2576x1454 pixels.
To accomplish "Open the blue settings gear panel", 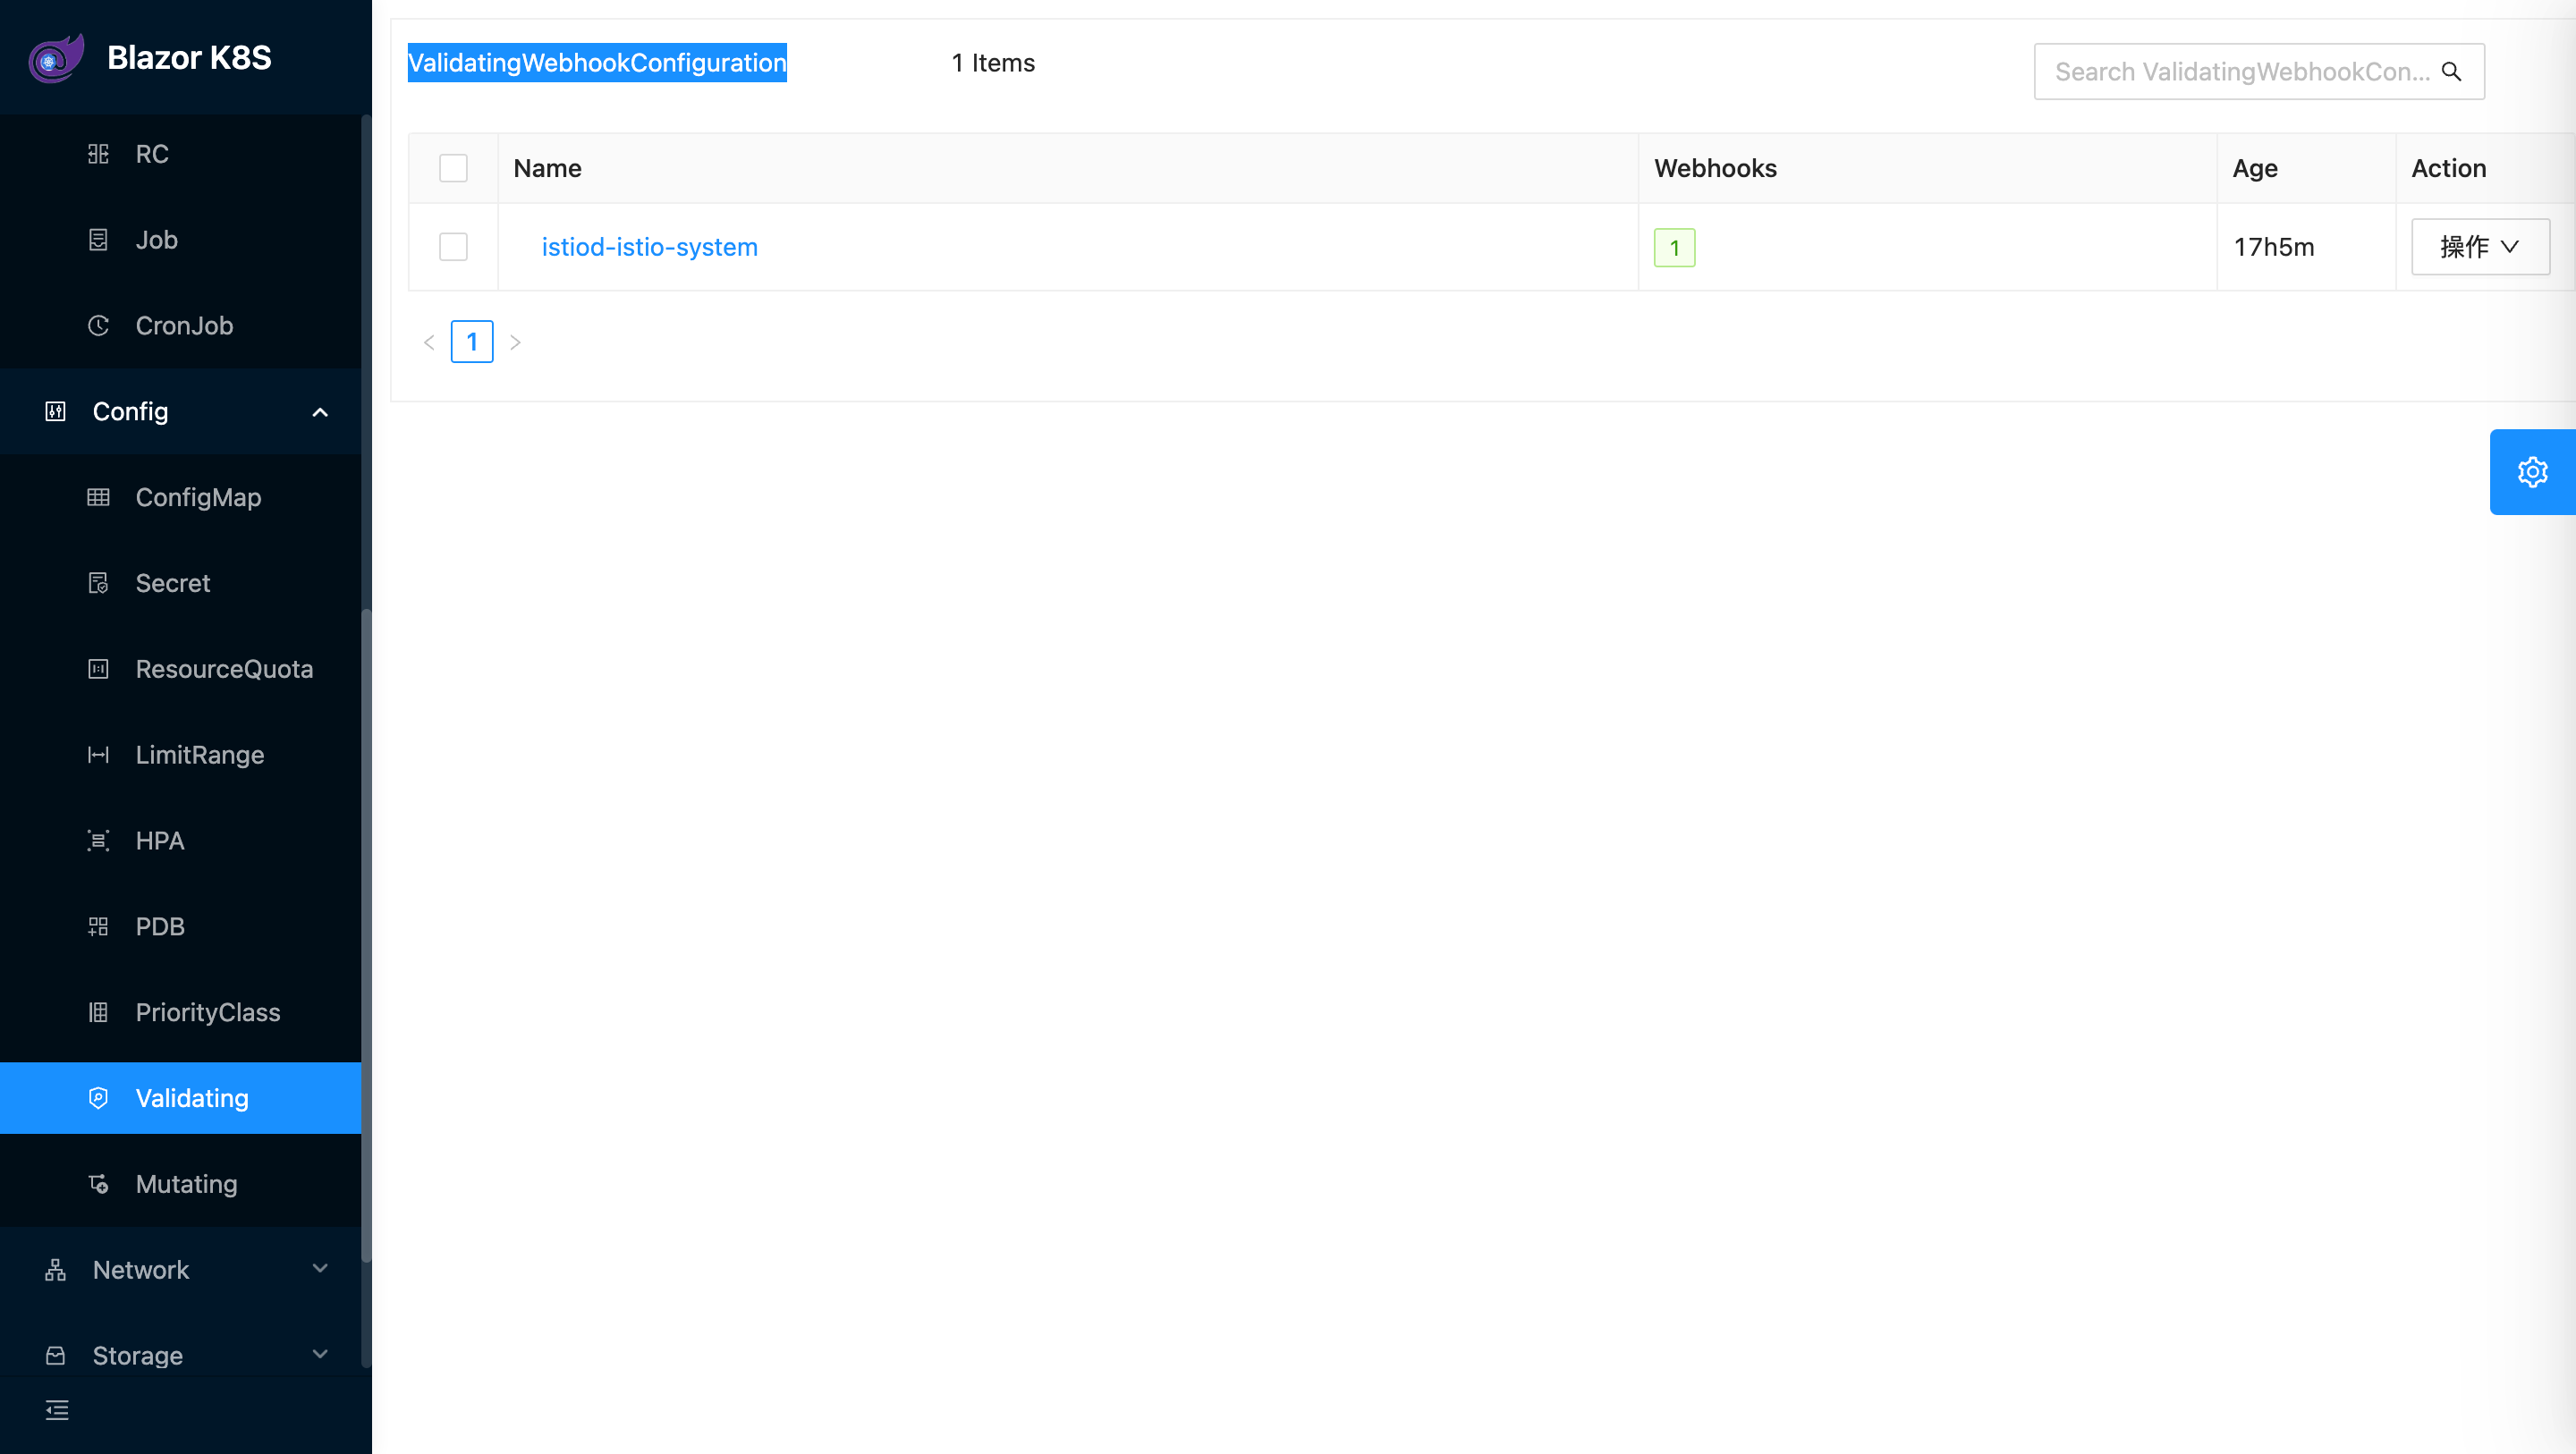I will [x=2532, y=472].
